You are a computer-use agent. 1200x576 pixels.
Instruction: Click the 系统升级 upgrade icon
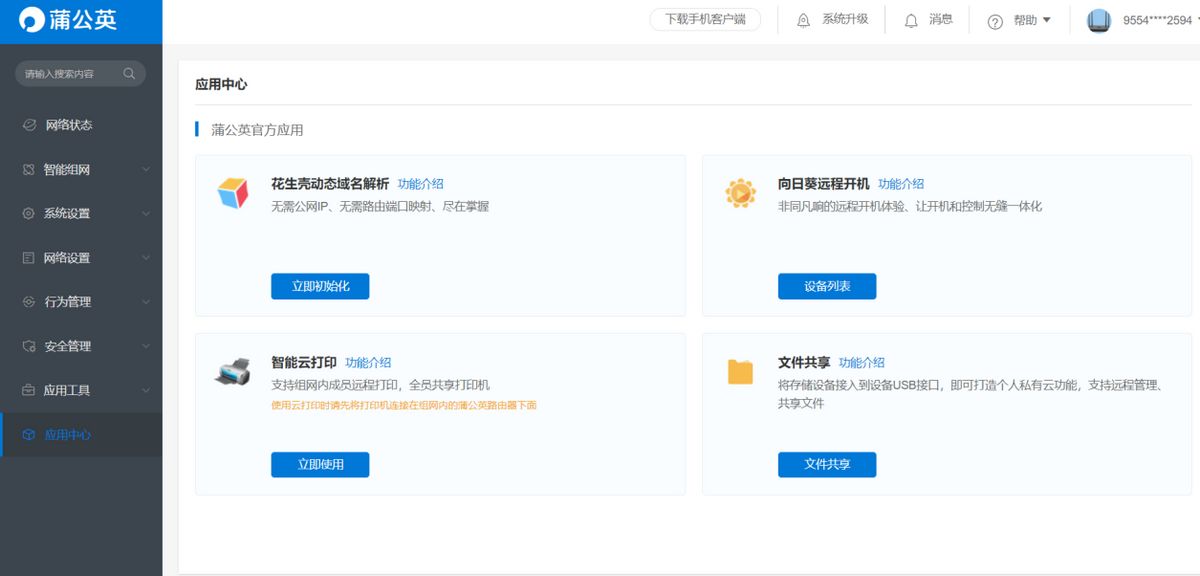click(x=804, y=21)
